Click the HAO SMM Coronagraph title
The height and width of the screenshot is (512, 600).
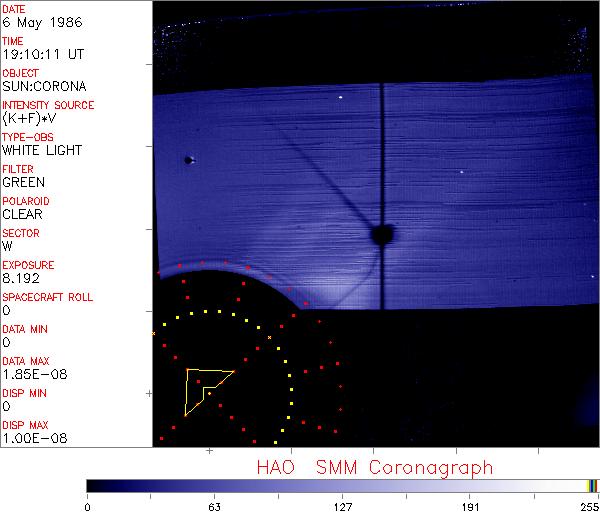[375, 467]
